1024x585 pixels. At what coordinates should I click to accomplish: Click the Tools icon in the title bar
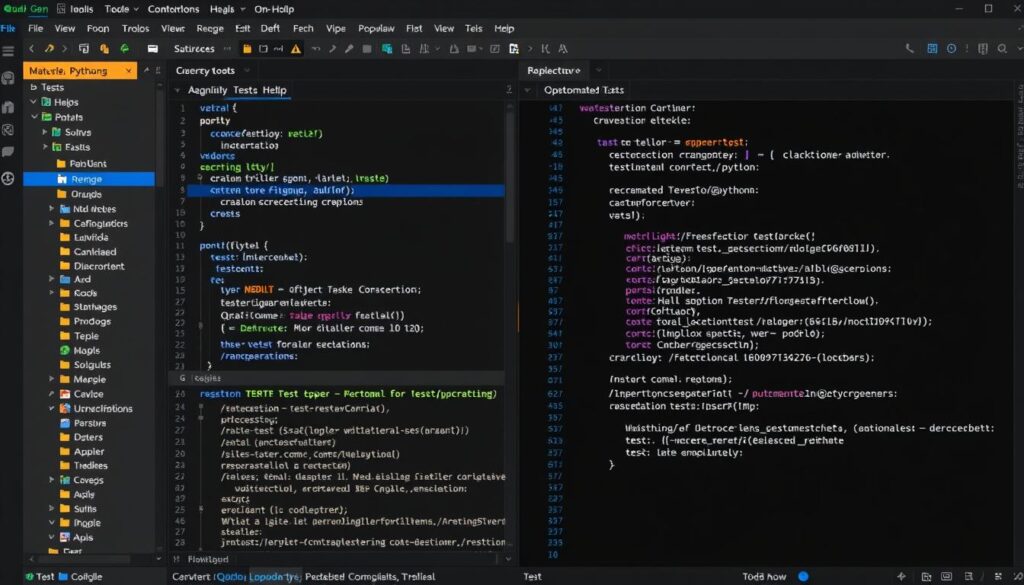click(x=61, y=9)
